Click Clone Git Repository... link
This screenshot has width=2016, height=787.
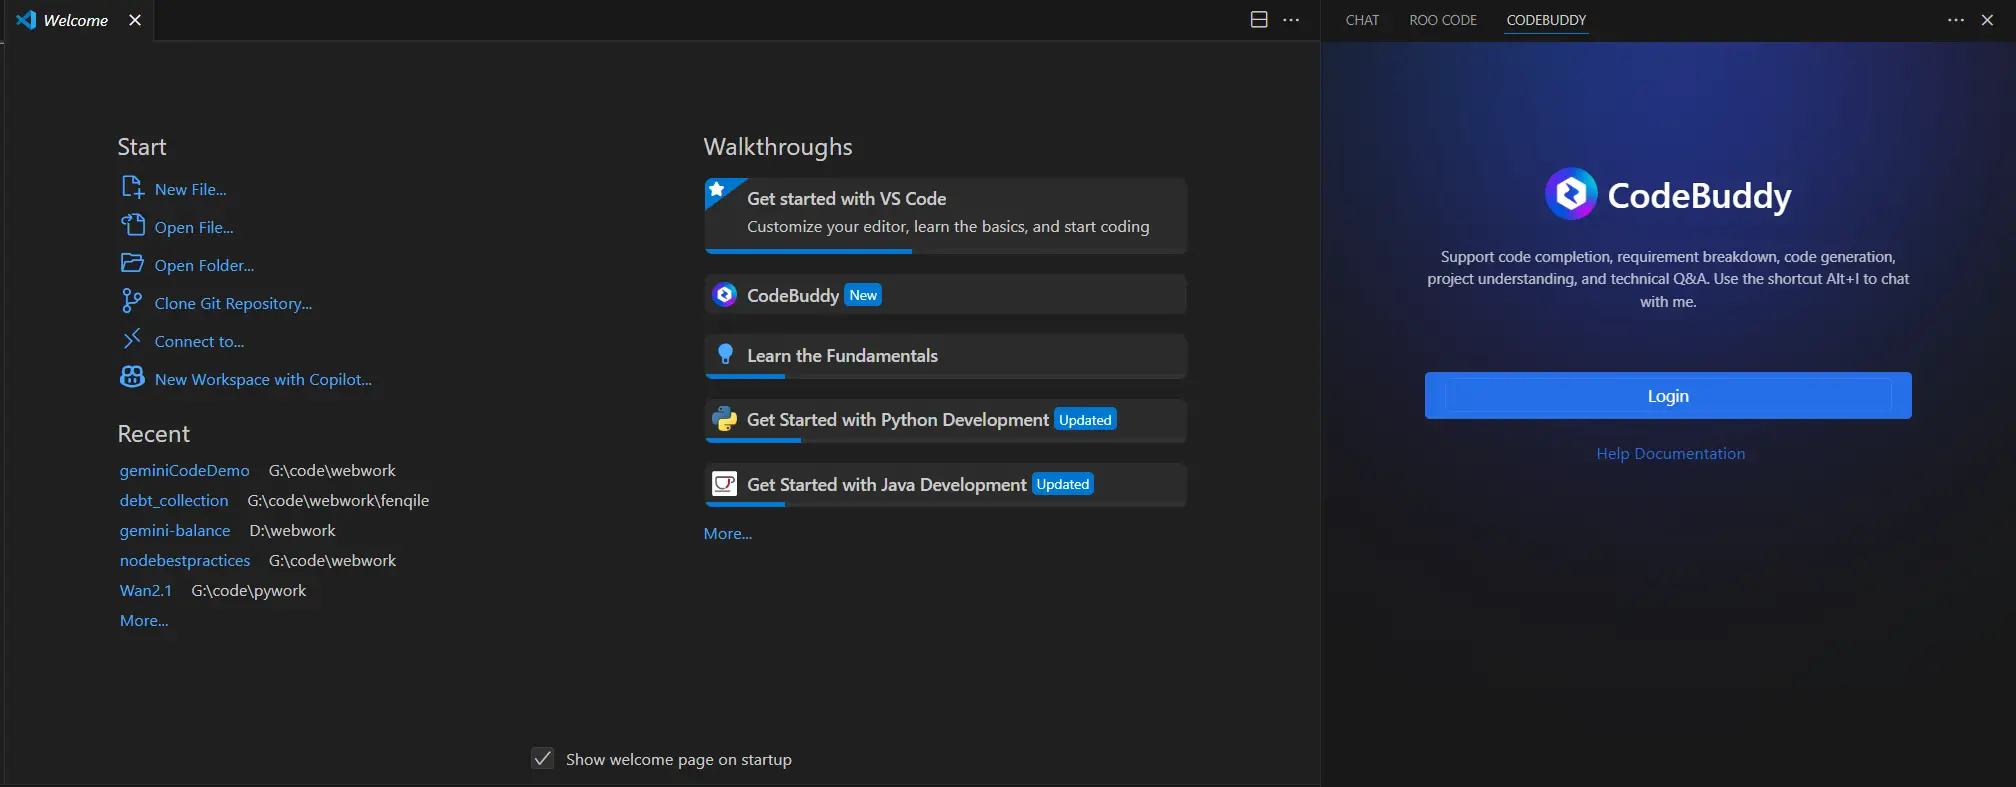pos(233,303)
